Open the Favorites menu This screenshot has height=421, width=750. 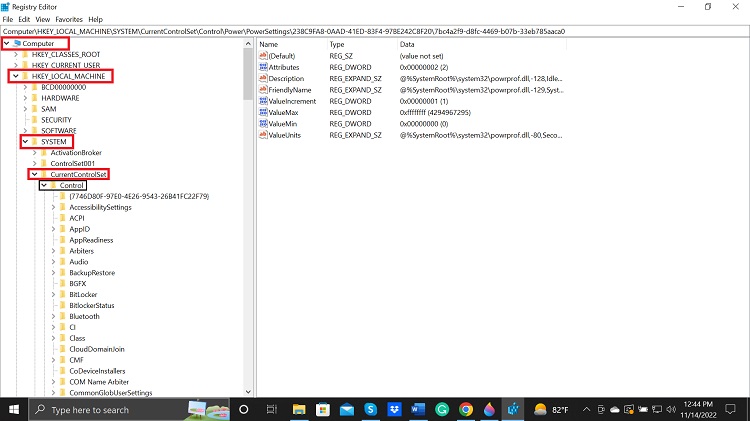click(x=69, y=19)
